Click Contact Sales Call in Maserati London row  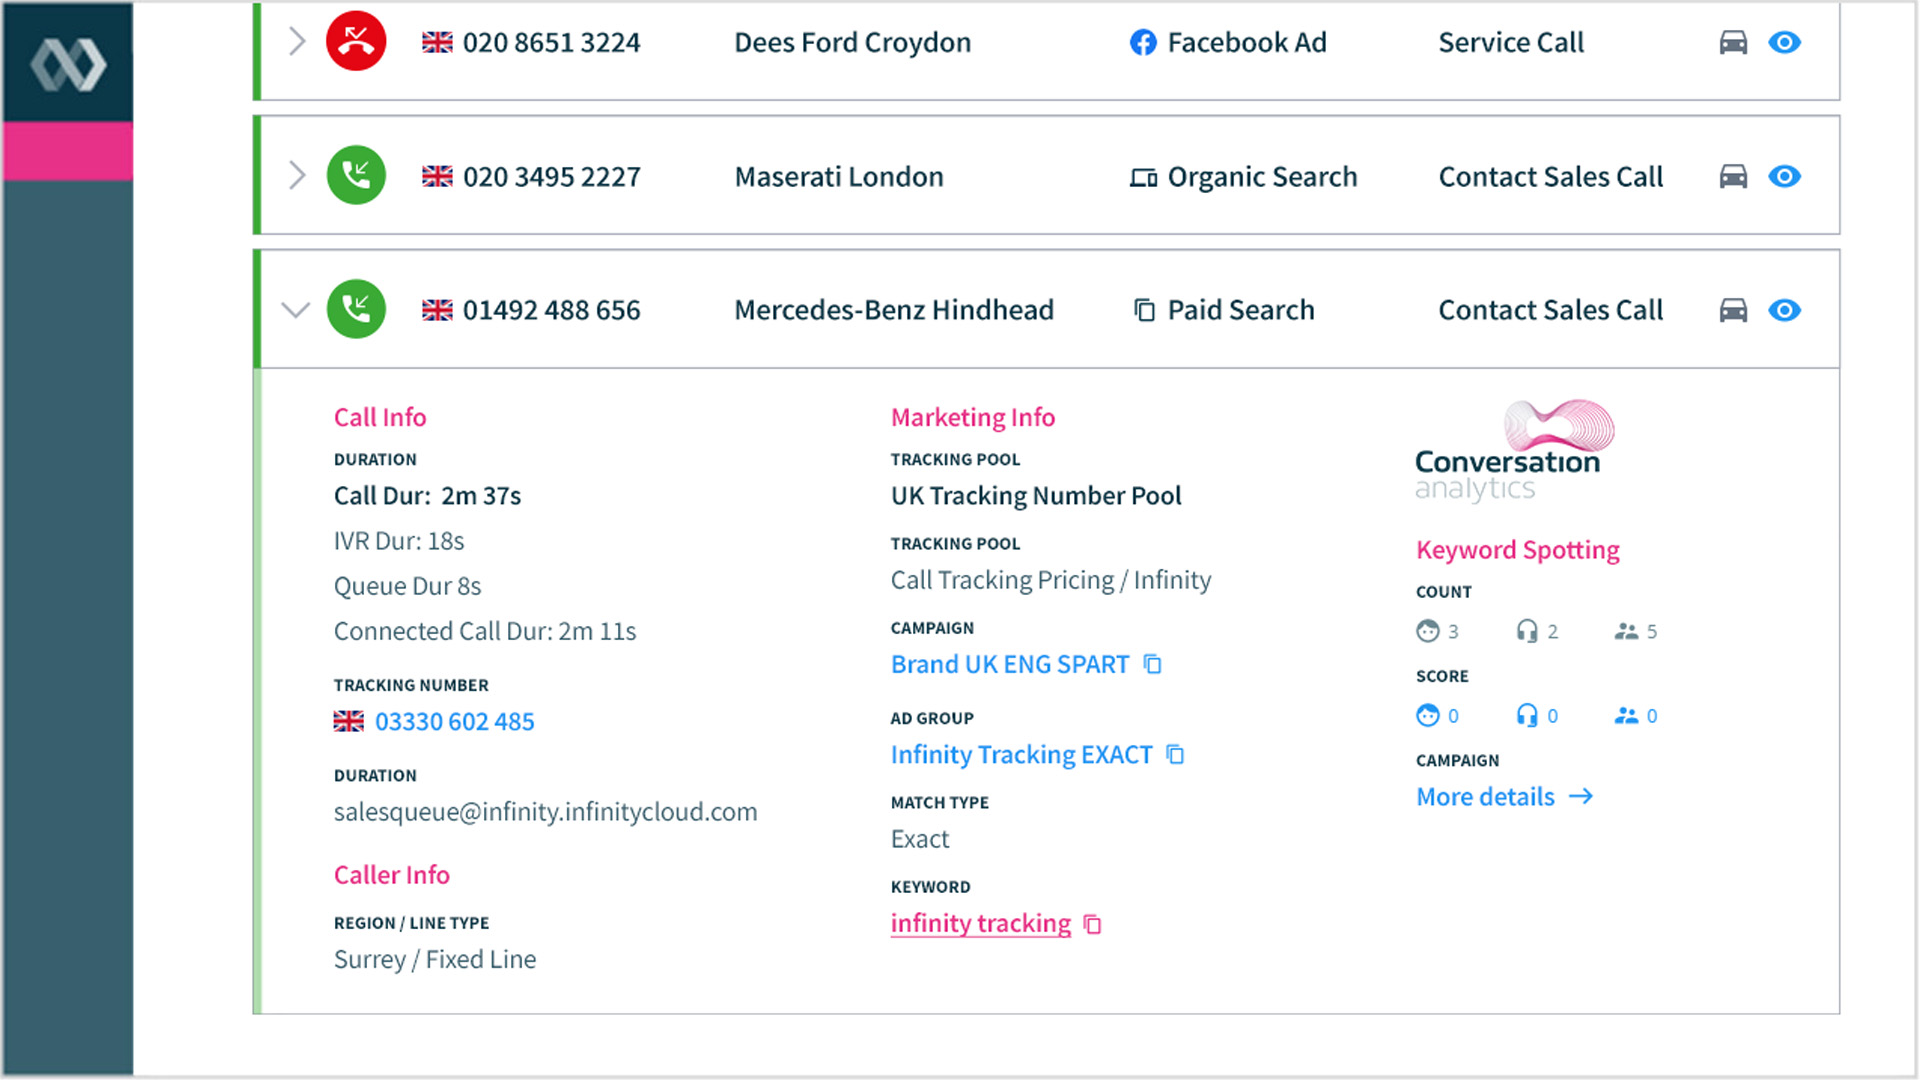pyautogui.click(x=1551, y=177)
